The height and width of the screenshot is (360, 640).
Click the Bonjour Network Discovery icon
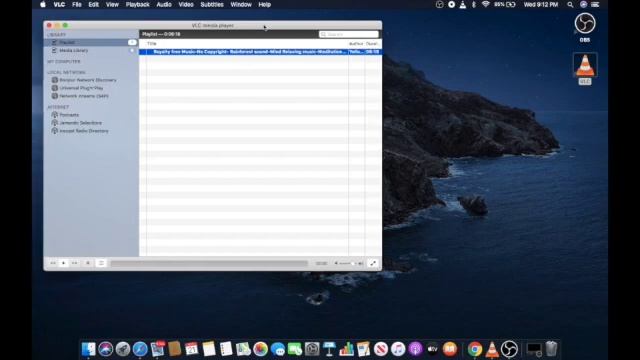click(54, 80)
